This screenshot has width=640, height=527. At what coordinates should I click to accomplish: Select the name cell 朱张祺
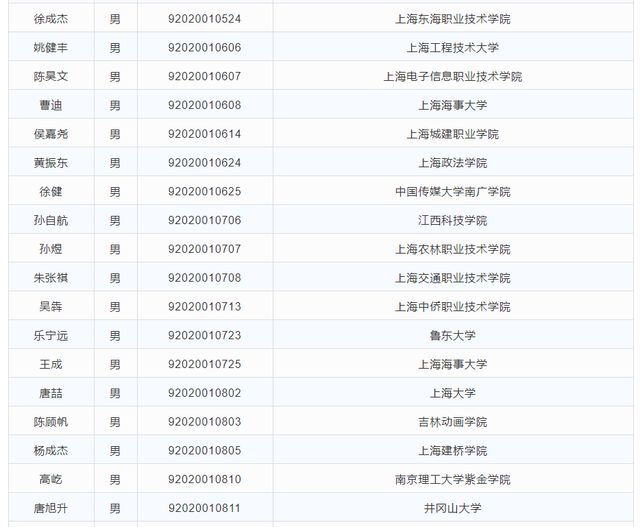pyautogui.click(x=51, y=278)
